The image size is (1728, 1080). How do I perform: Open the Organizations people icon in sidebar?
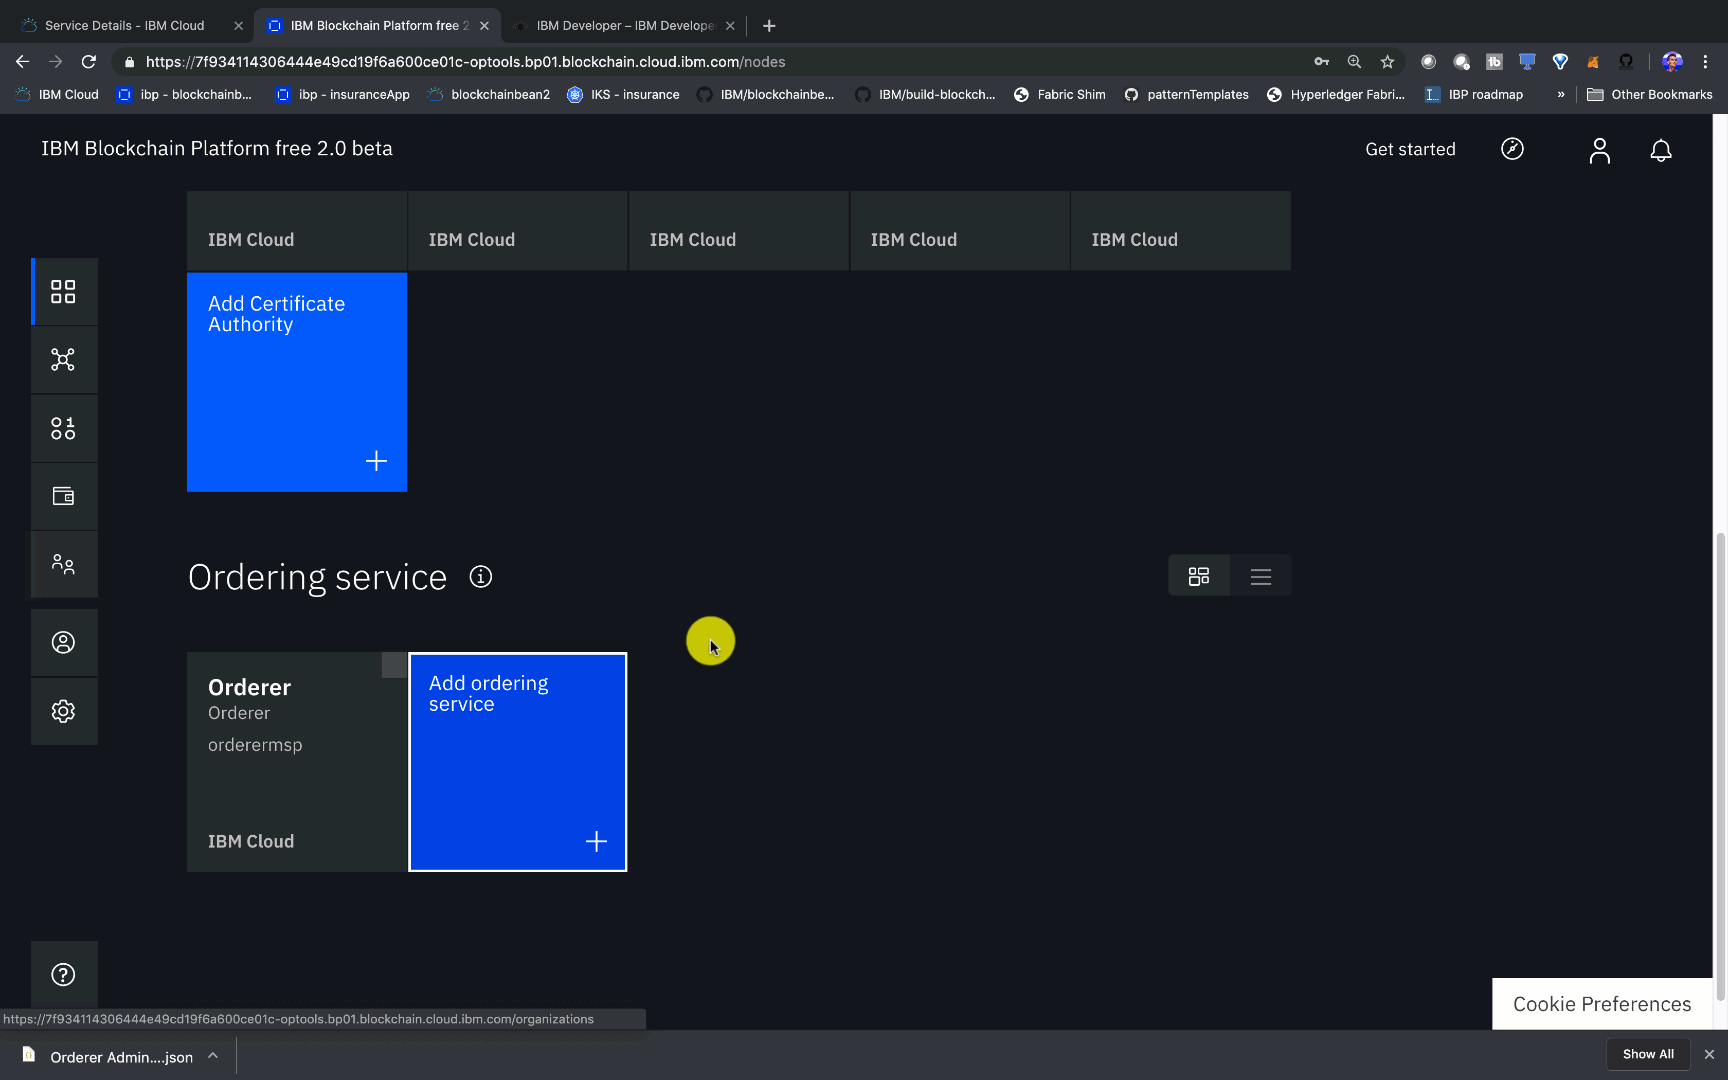63,565
